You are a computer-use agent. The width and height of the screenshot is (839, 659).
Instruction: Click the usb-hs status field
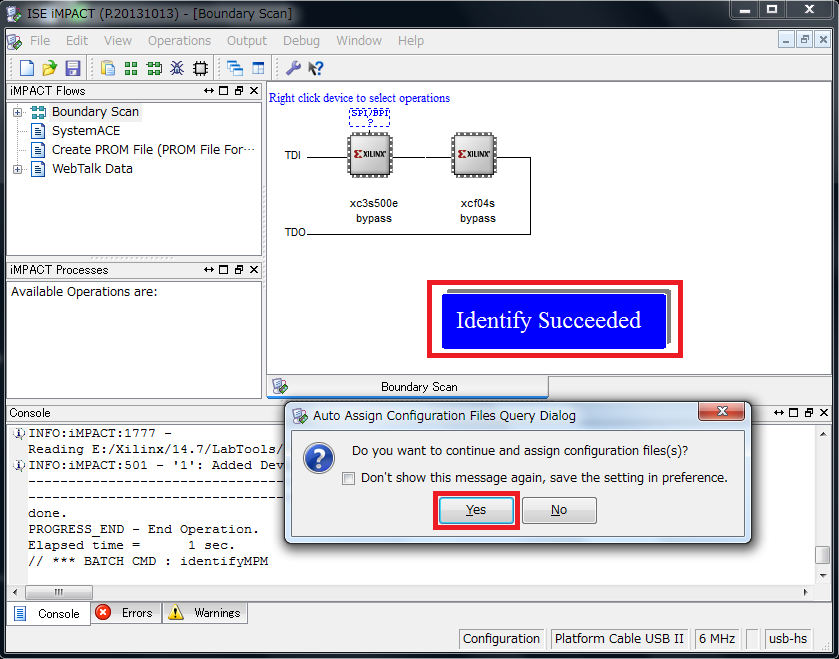point(788,639)
